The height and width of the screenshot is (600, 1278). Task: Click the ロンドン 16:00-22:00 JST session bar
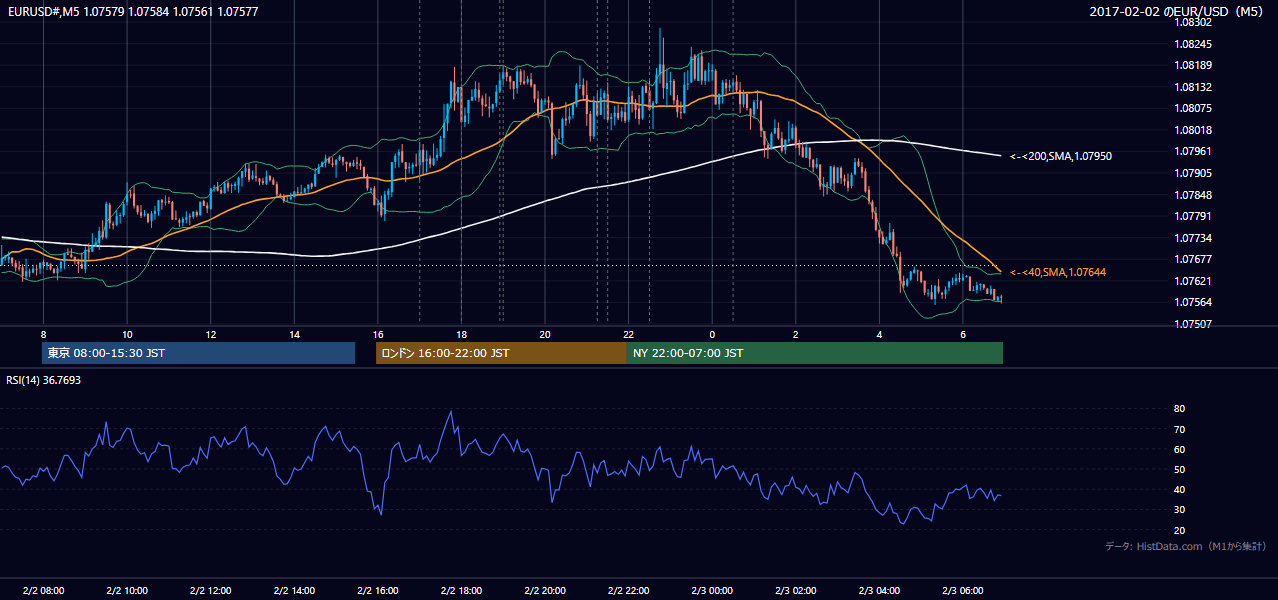pos(501,353)
